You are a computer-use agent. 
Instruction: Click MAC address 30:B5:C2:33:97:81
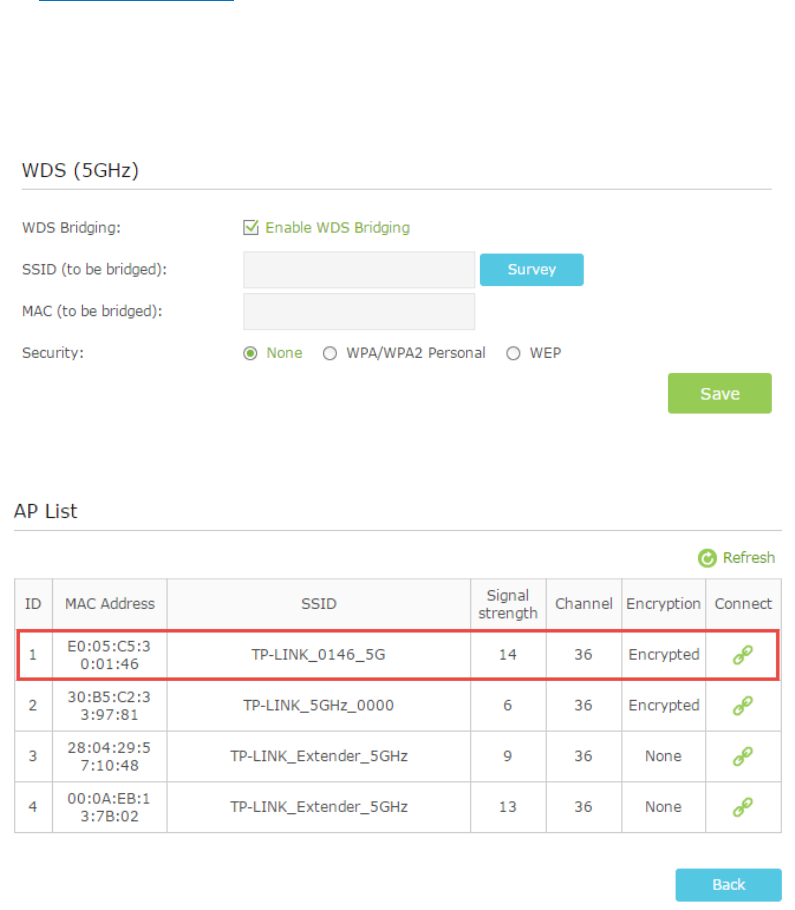pyautogui.click(x=109, y=705)
